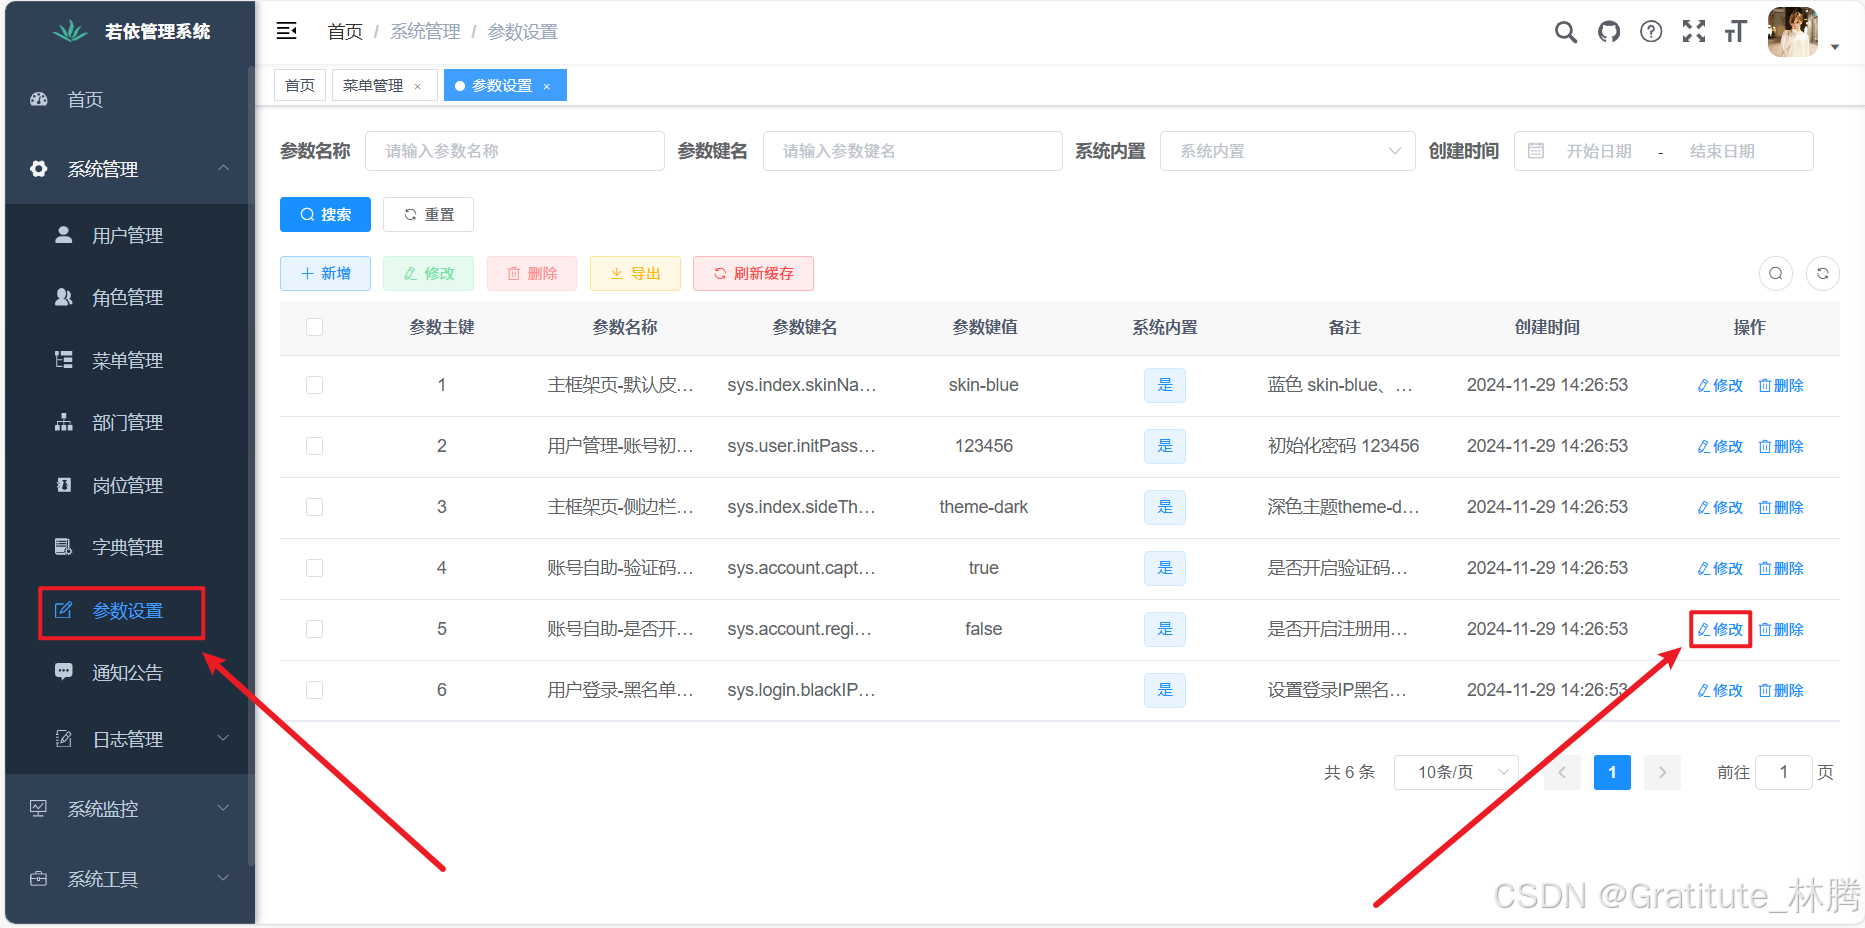This screenshot has width=1865, height=928.
Task: Click the 重置 reset button
Action: (428, 214)
